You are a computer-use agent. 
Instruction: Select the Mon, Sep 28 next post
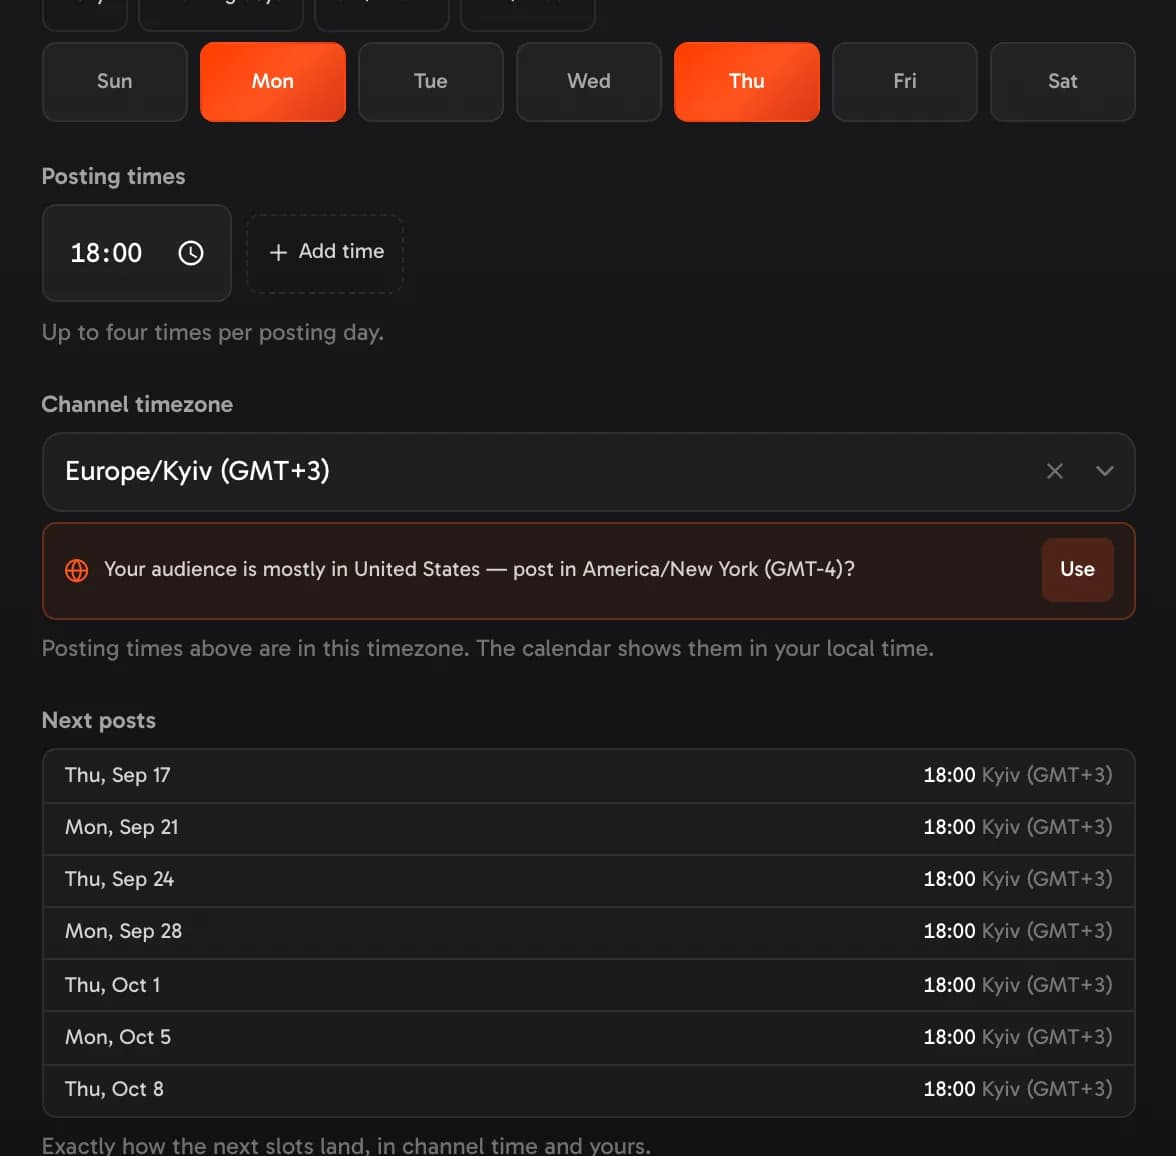click(x=589, y=932)
